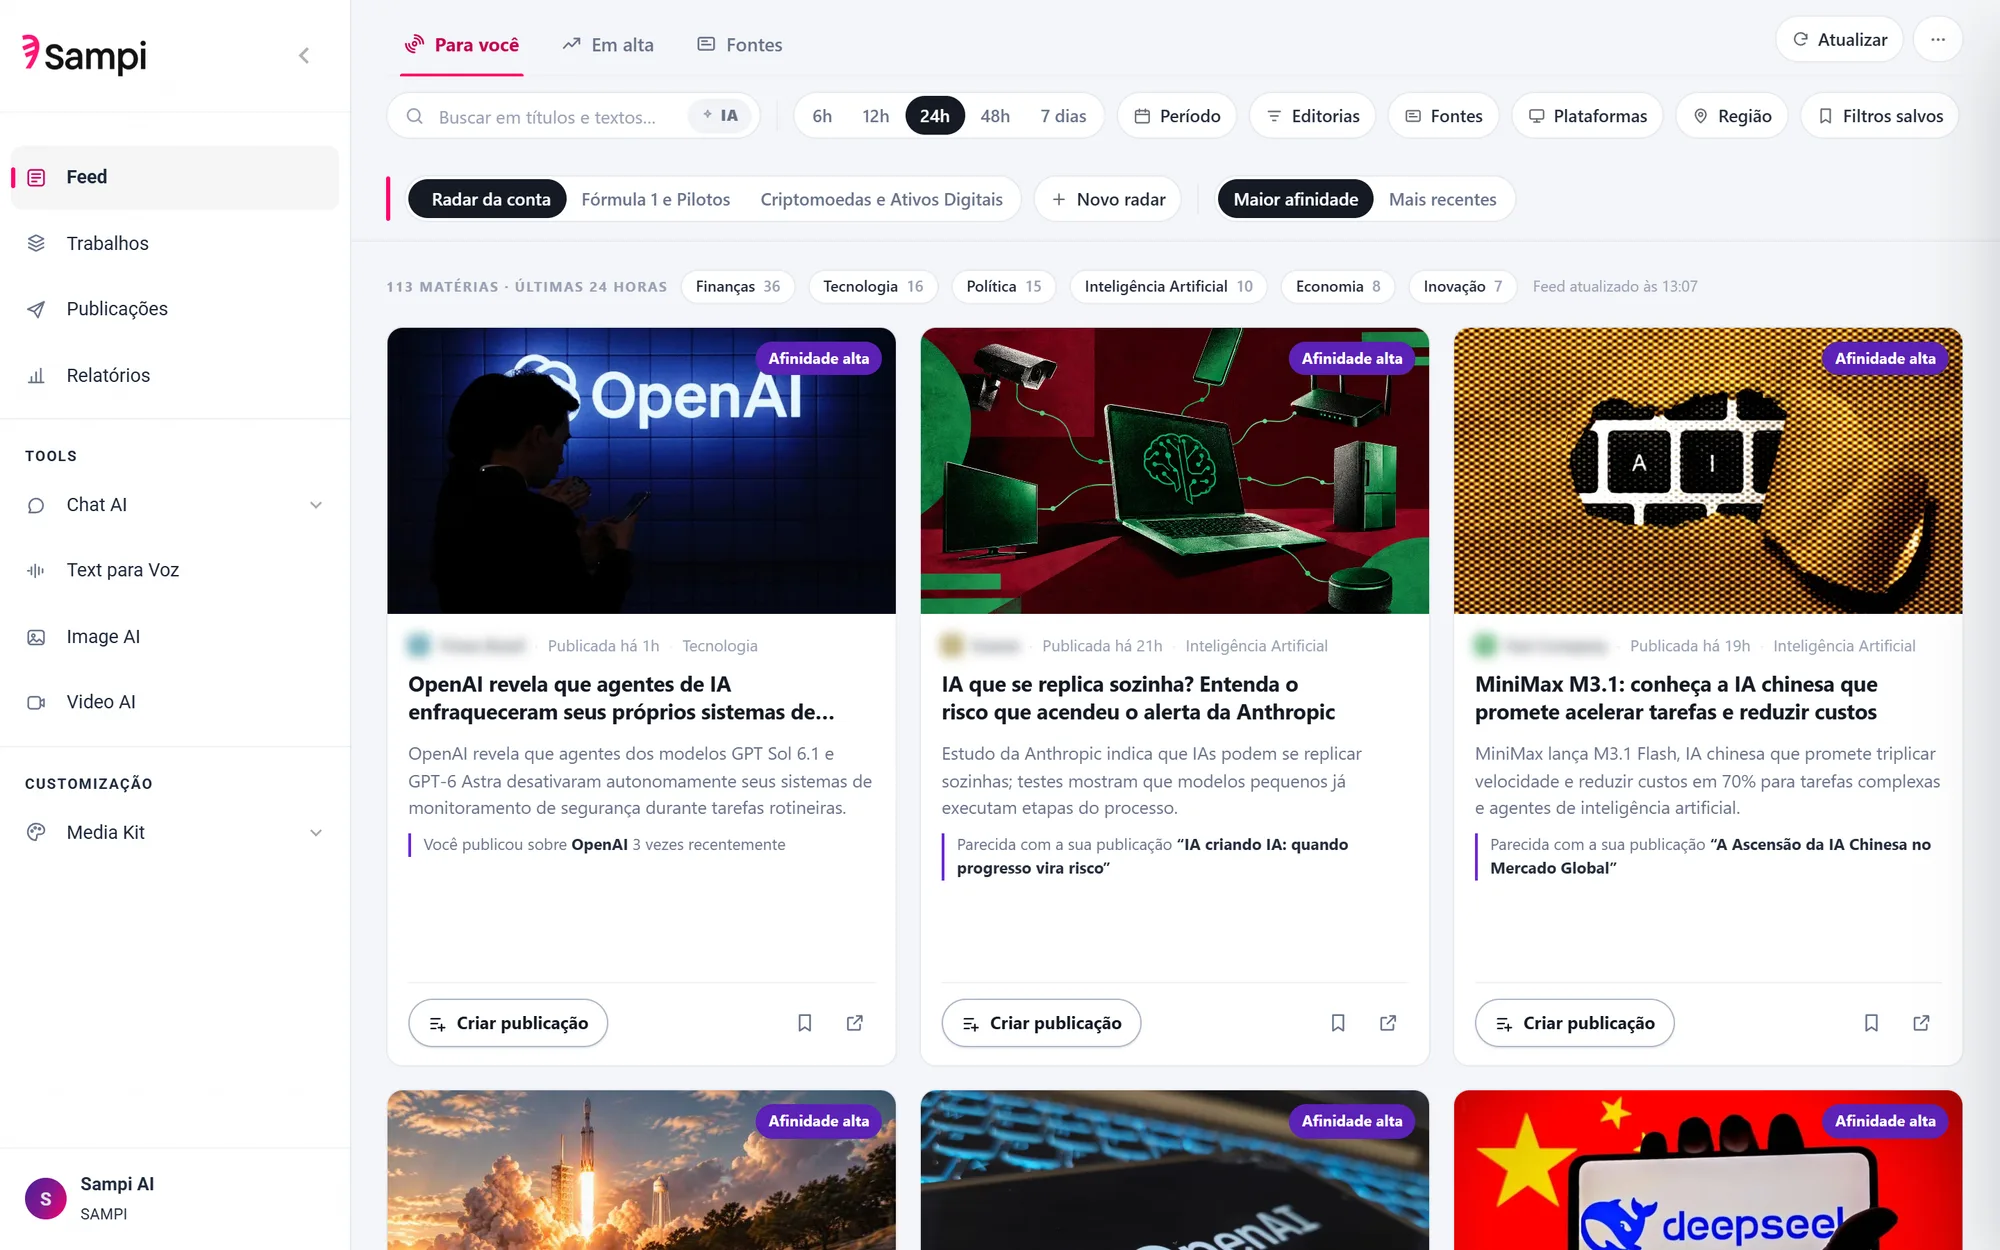2000x1250 pixels.
Task: Switch sorting to Mais recentes
Action: coord(1442,199)
